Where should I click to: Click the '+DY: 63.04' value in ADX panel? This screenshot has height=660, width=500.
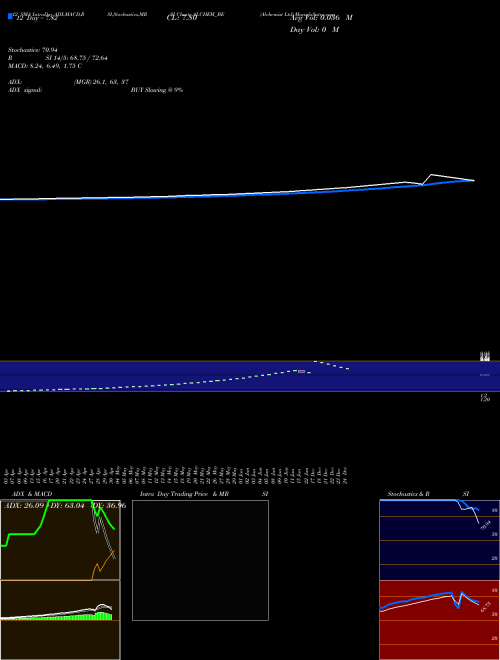click(66, 505)
